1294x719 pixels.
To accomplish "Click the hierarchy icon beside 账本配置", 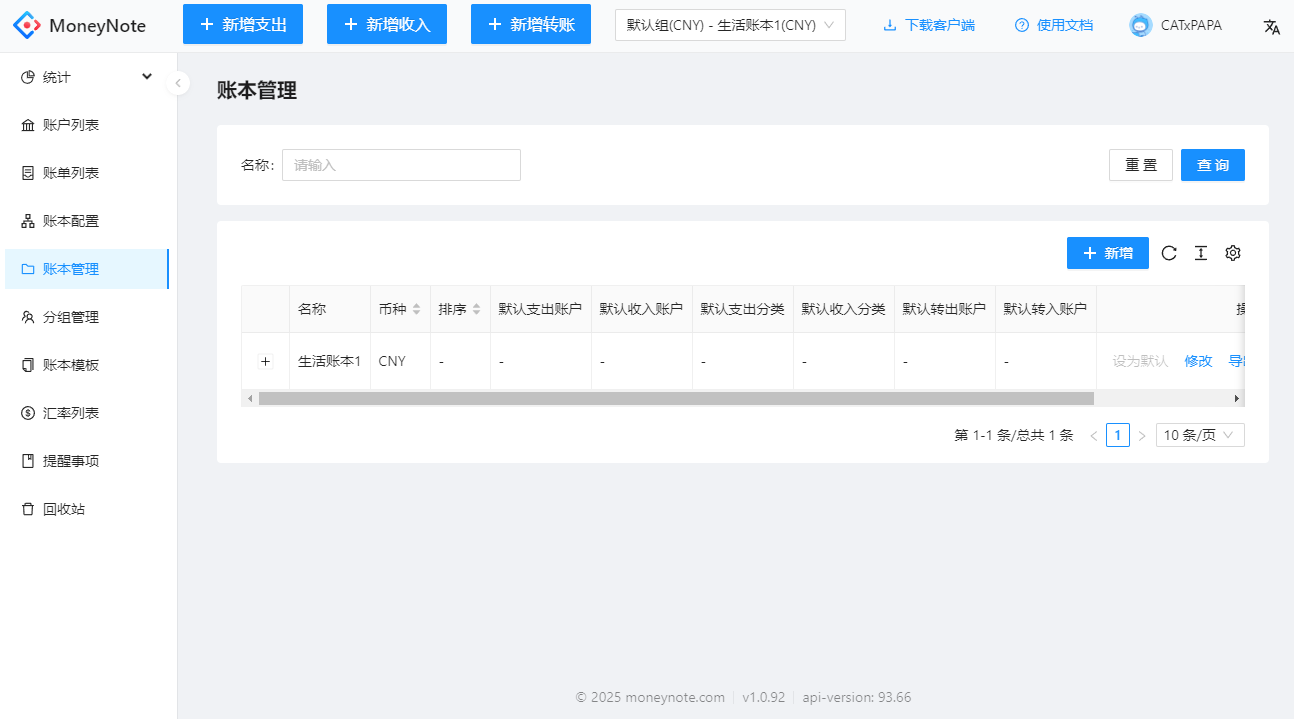I will tap(28, 221).
